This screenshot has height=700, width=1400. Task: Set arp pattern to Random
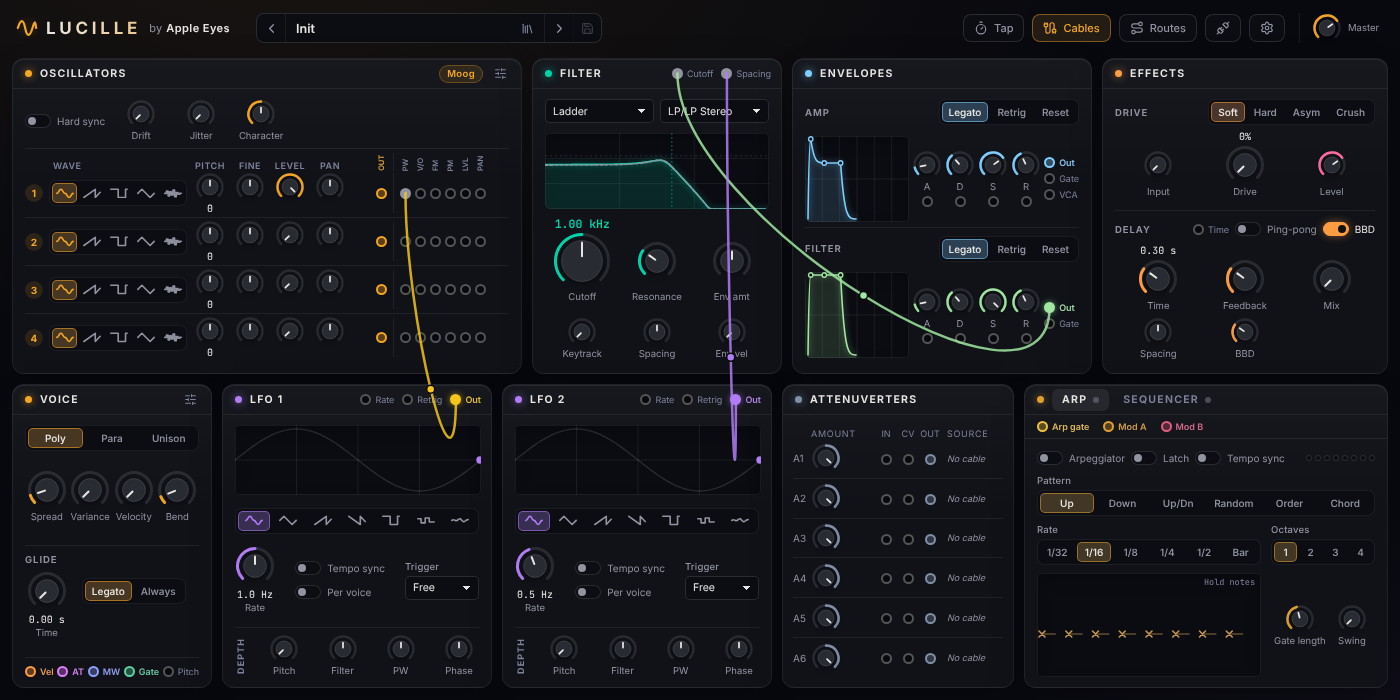(1233, 503)
